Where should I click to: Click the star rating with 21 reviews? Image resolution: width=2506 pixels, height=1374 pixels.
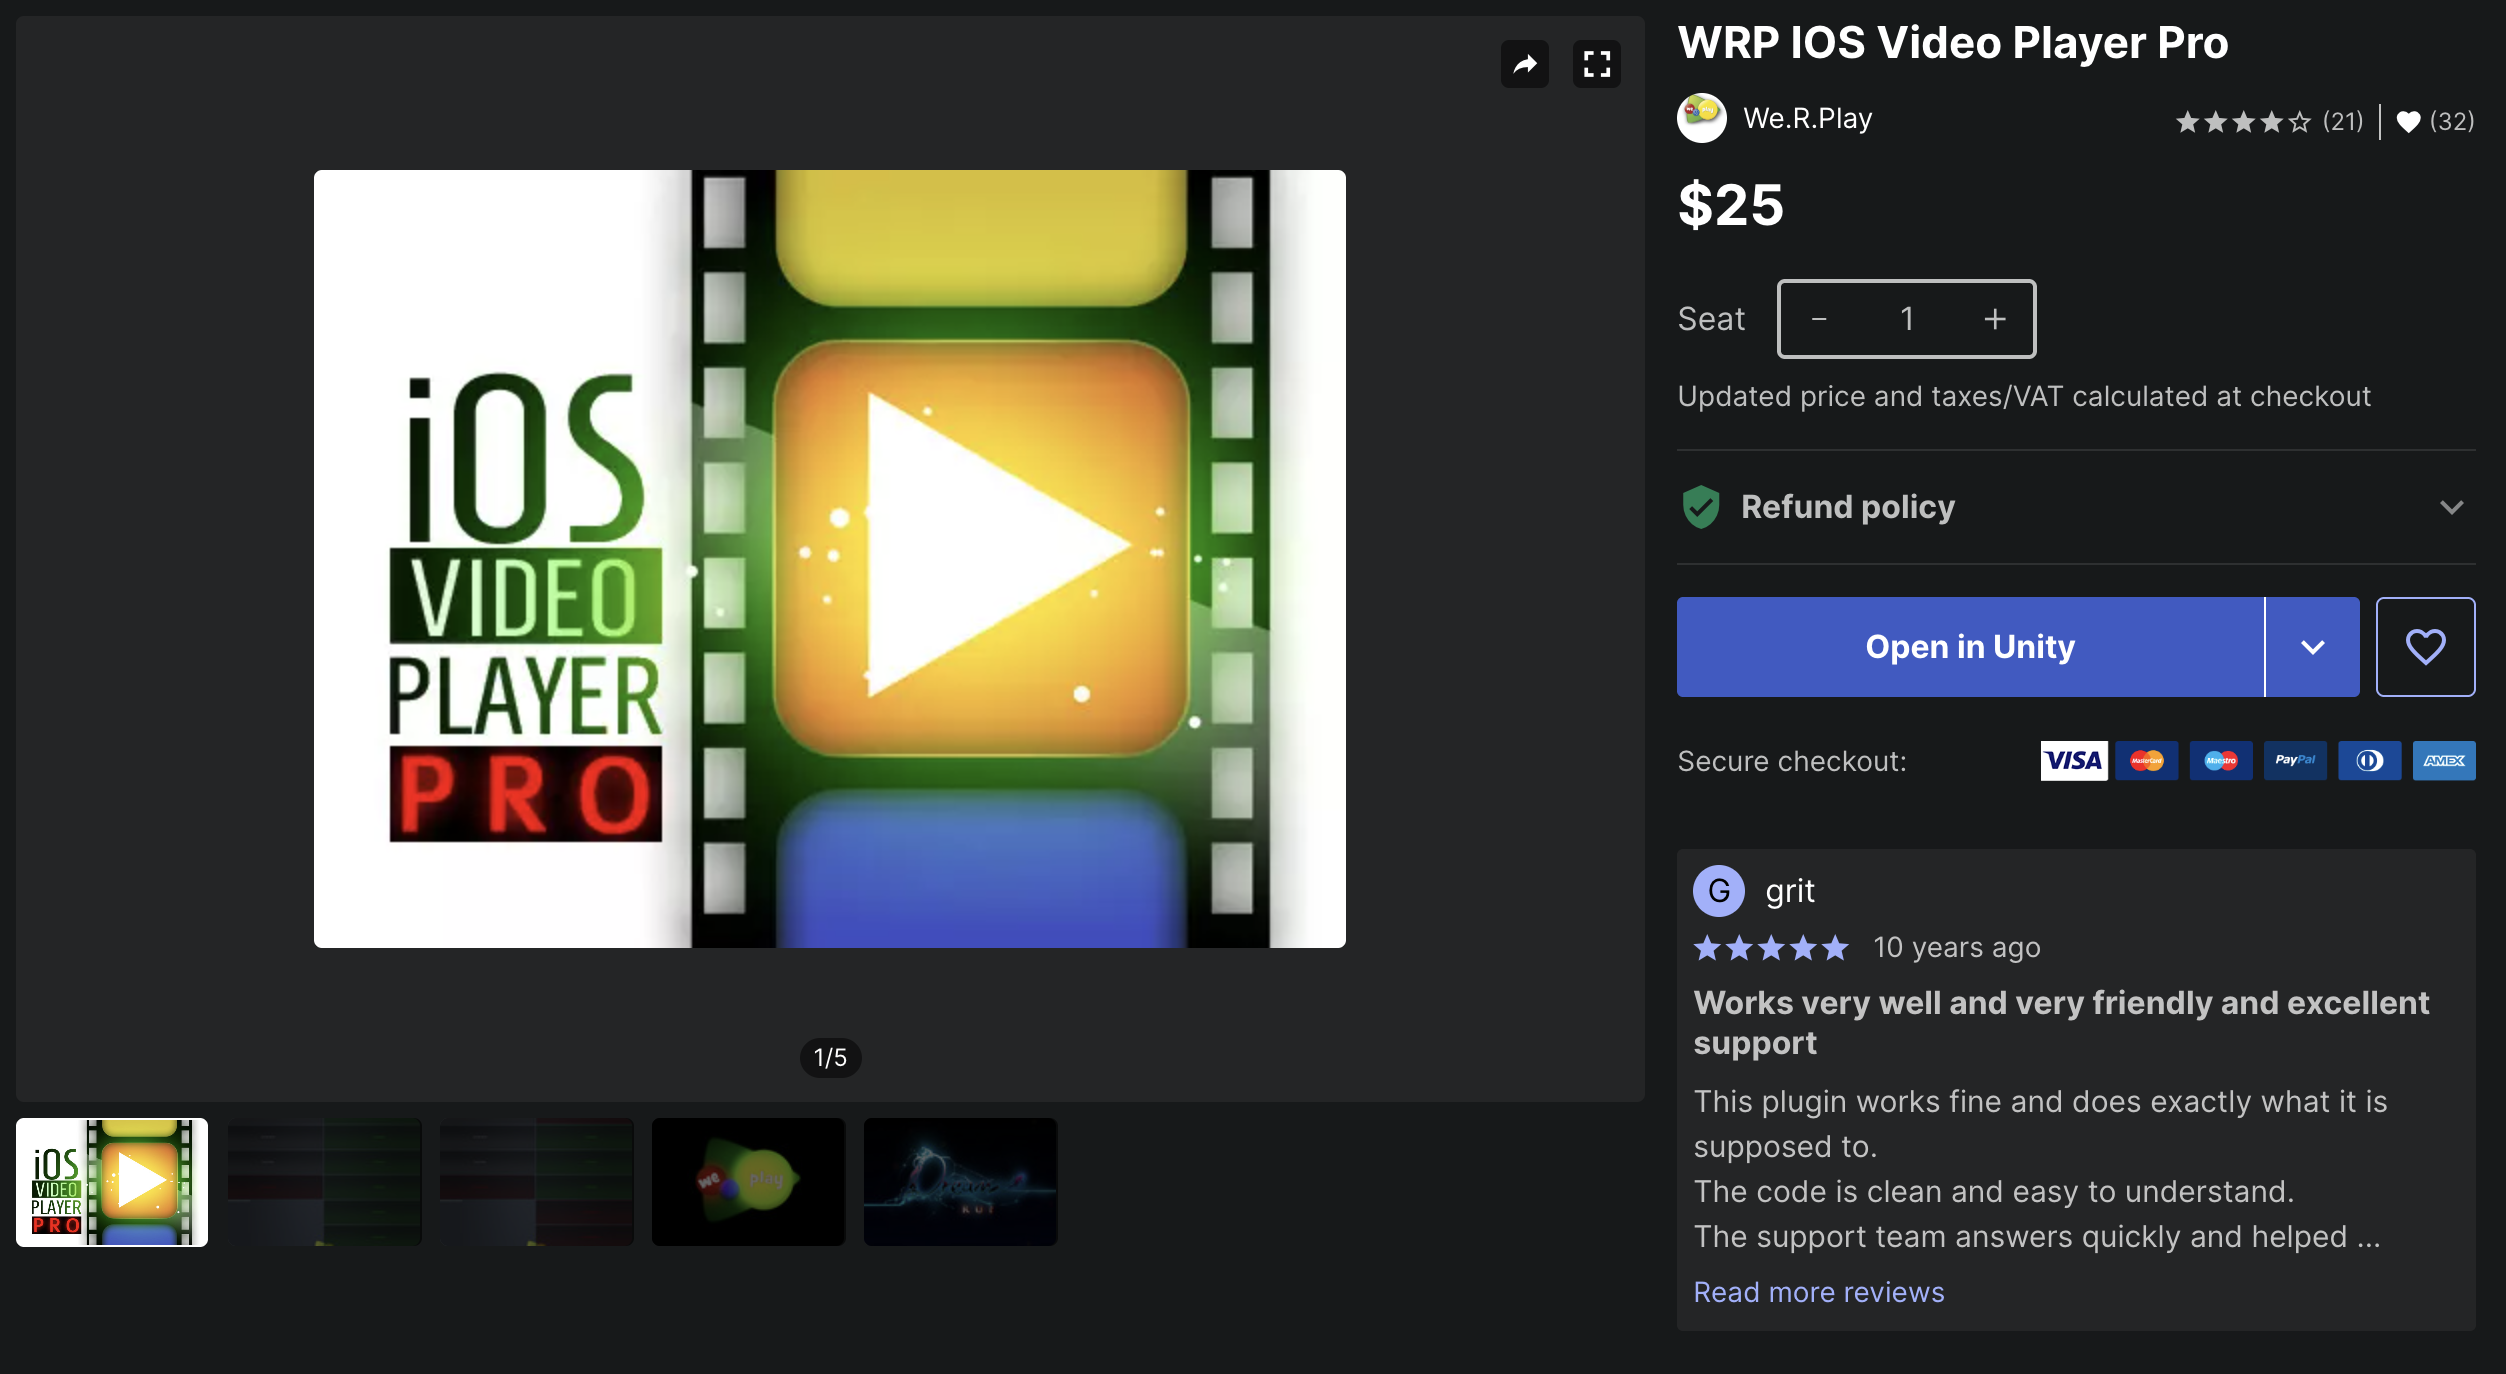point(2269,122)
